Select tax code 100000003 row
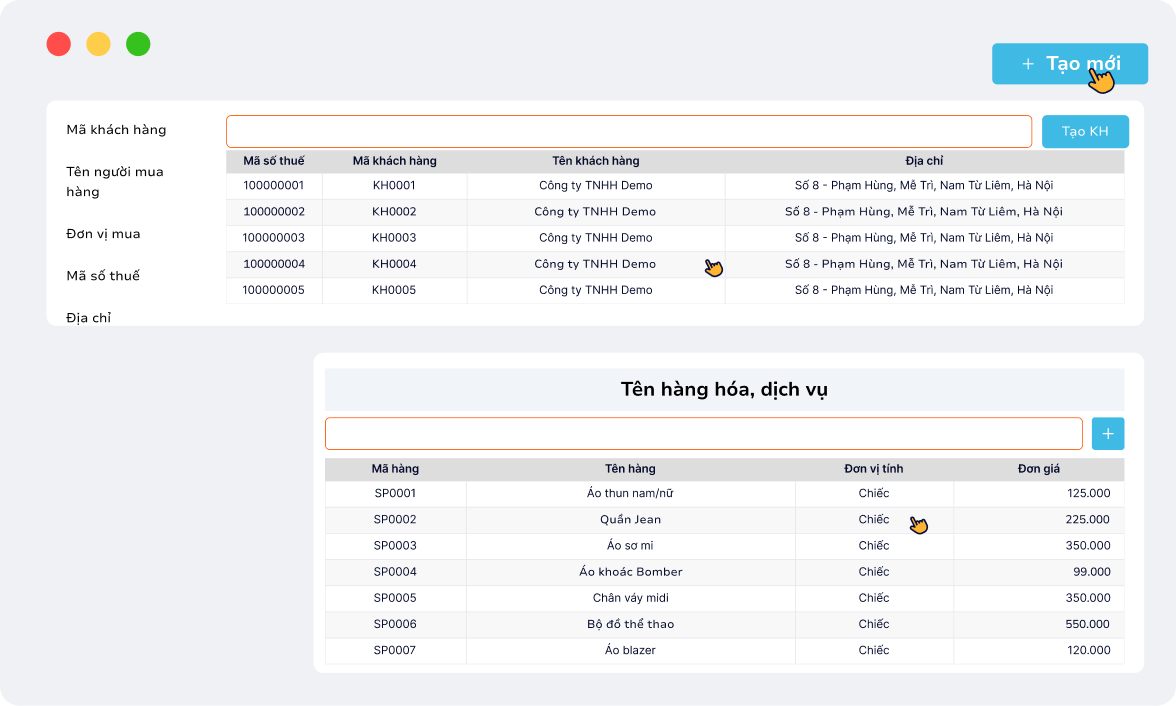 [x=274, y=238]
